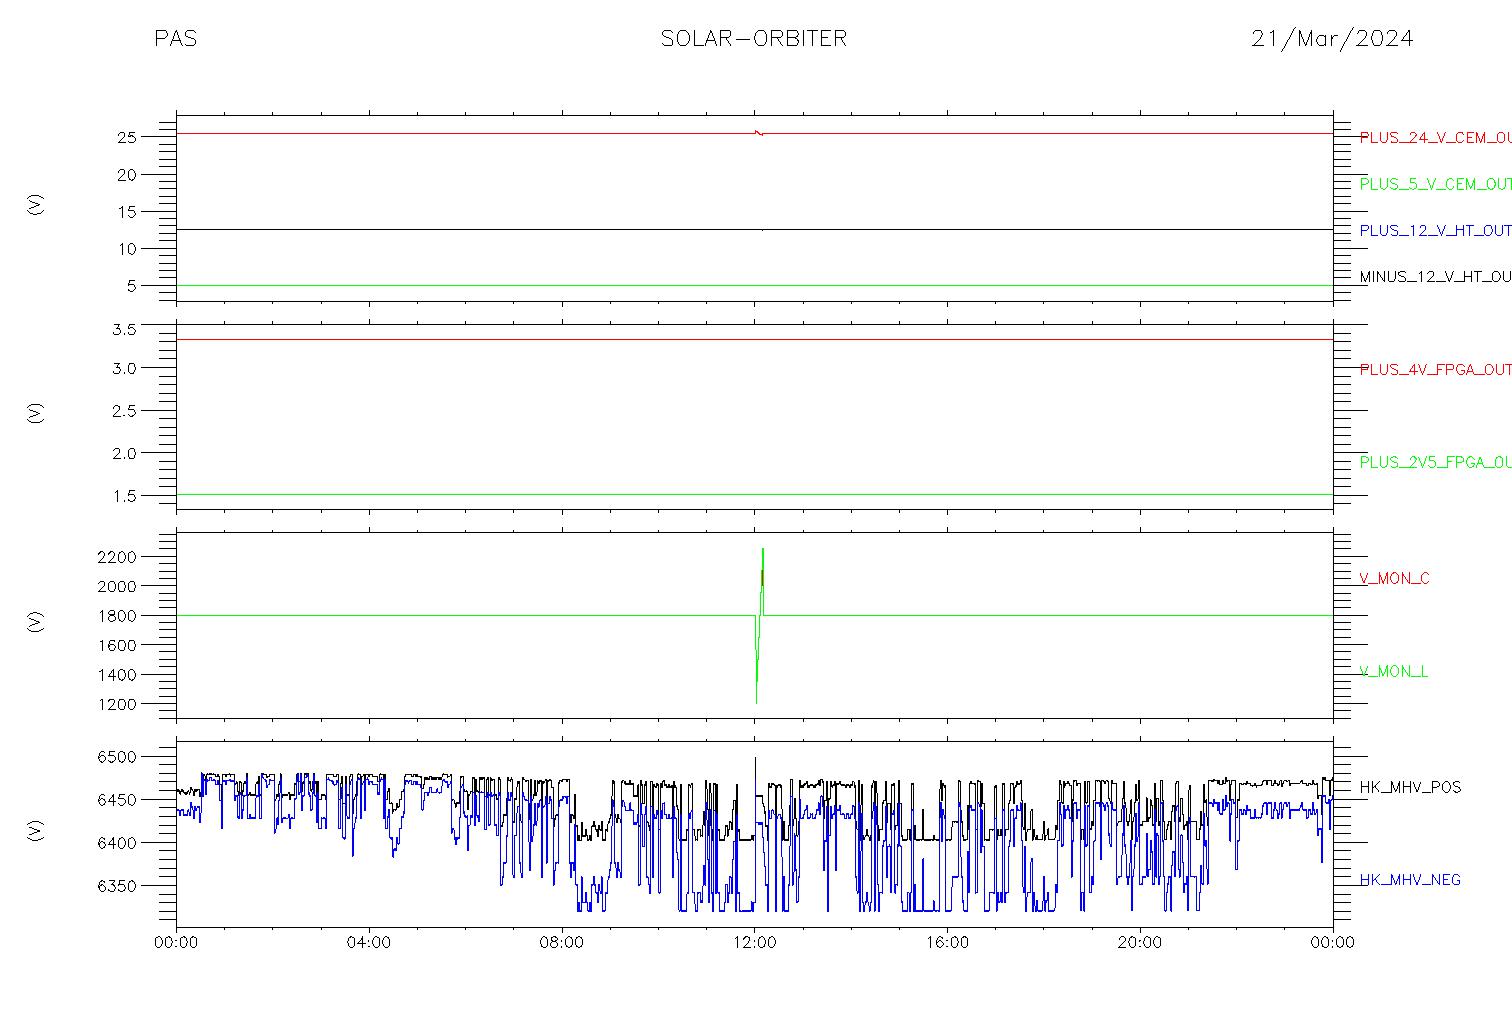Image resolution: width=1512 pixels, height=1020 pixels.
Task: Click the V_MON_L spike peak near 12:00
Action: [x=763, y=550]
